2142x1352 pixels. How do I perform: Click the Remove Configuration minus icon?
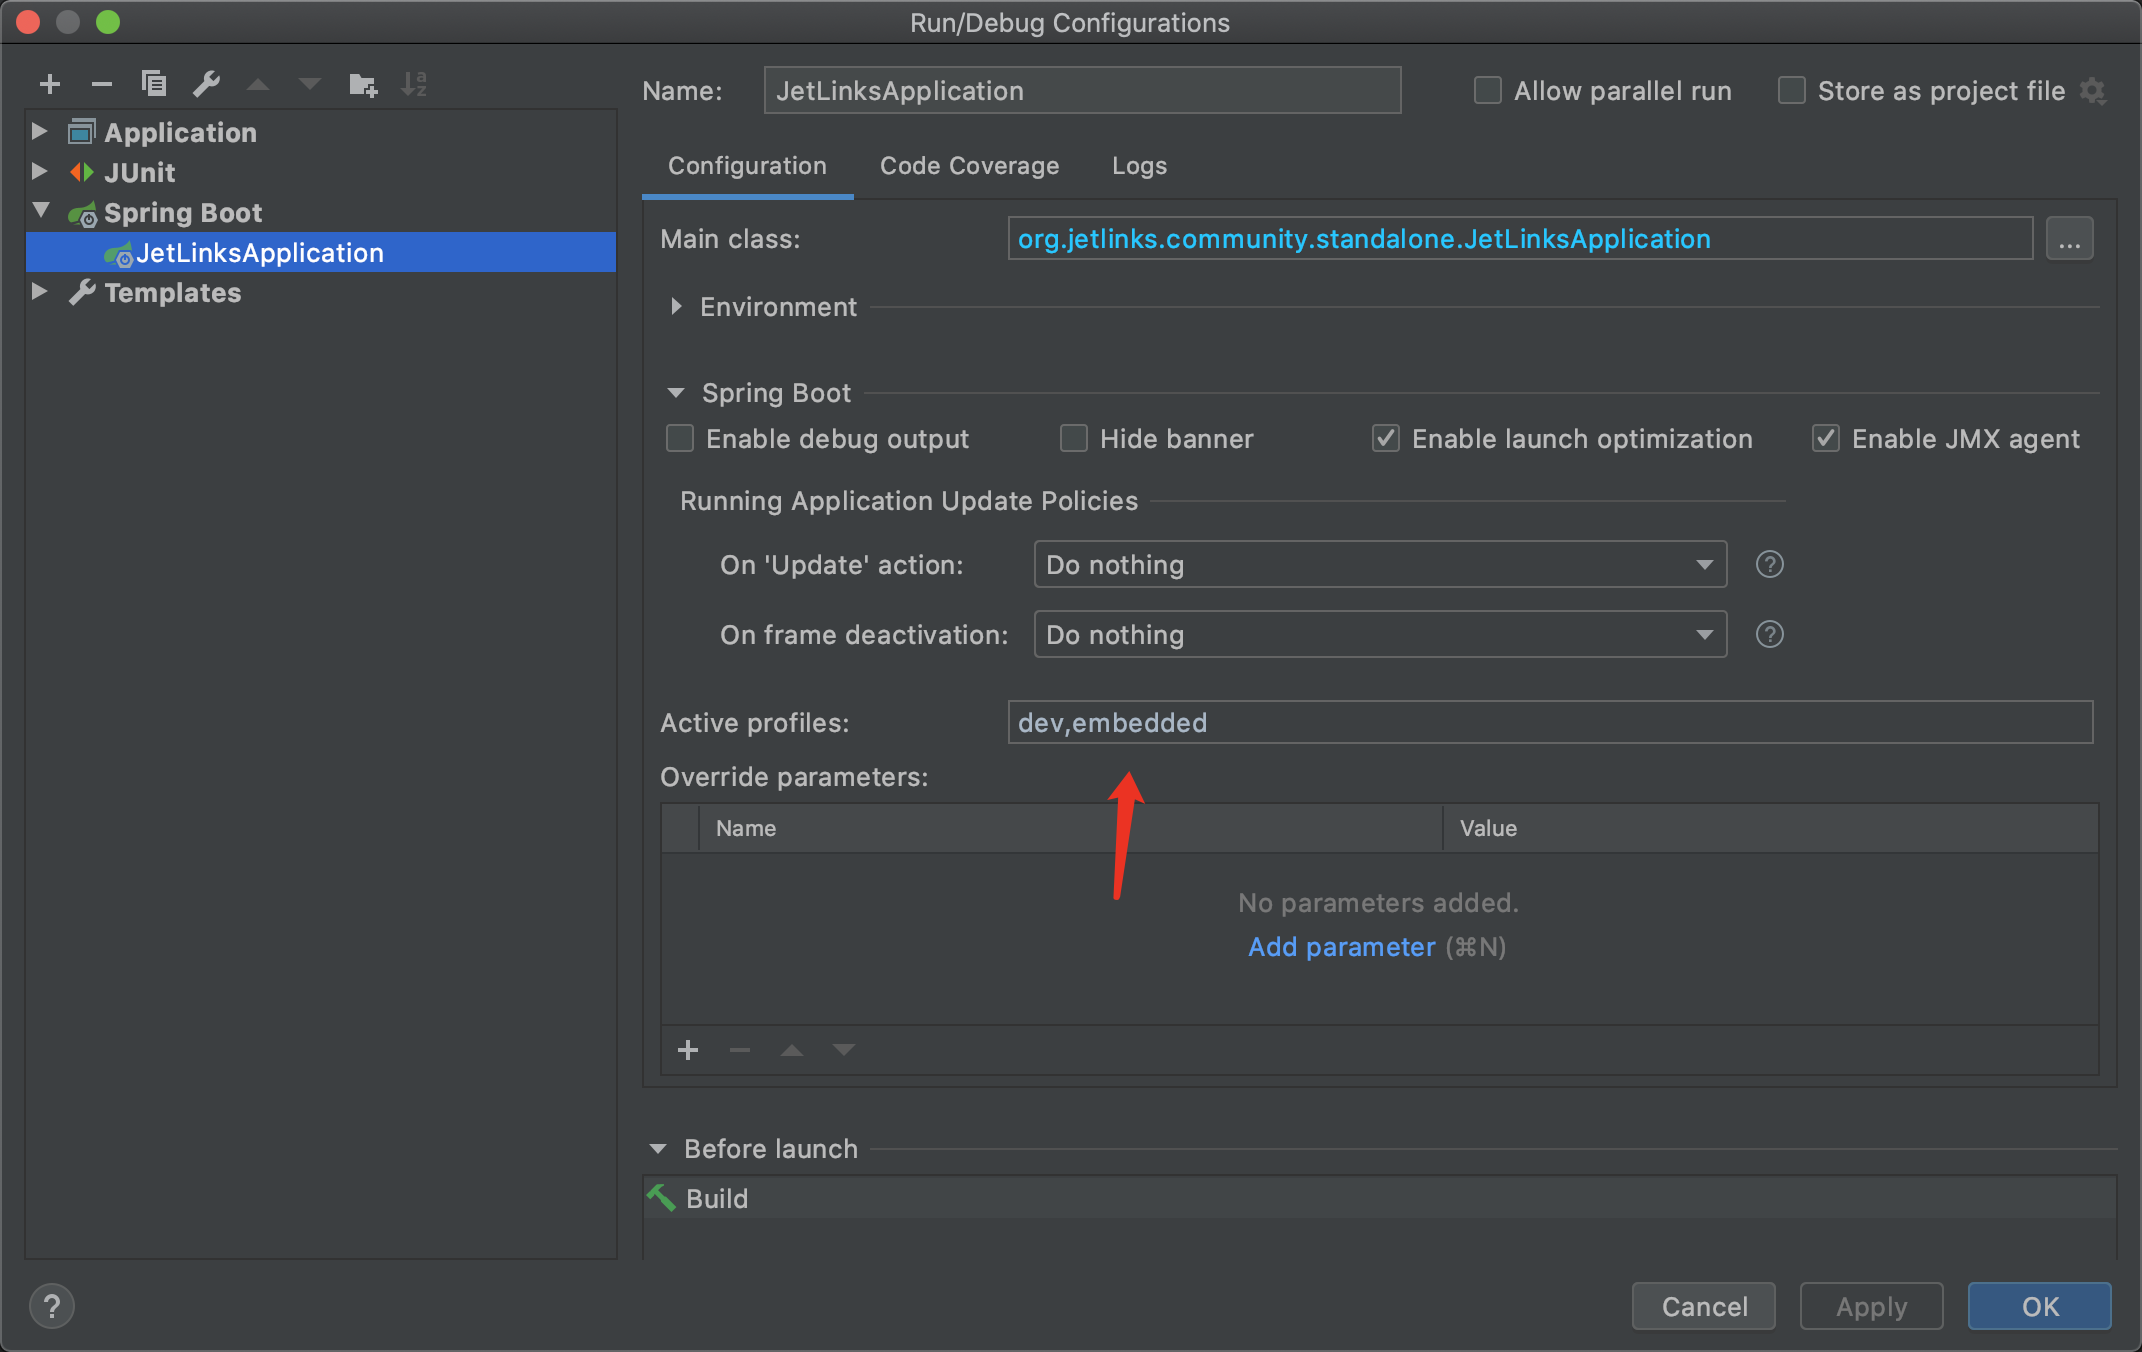[101, 84]
